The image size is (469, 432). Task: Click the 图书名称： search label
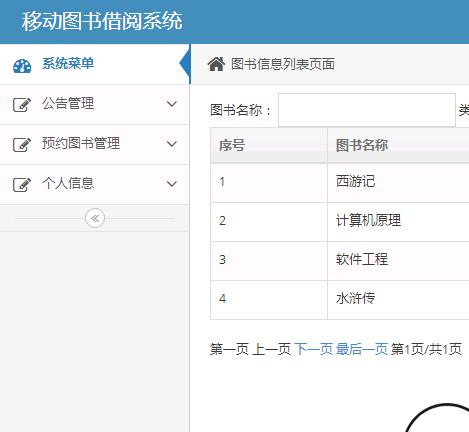pos(241,110)
